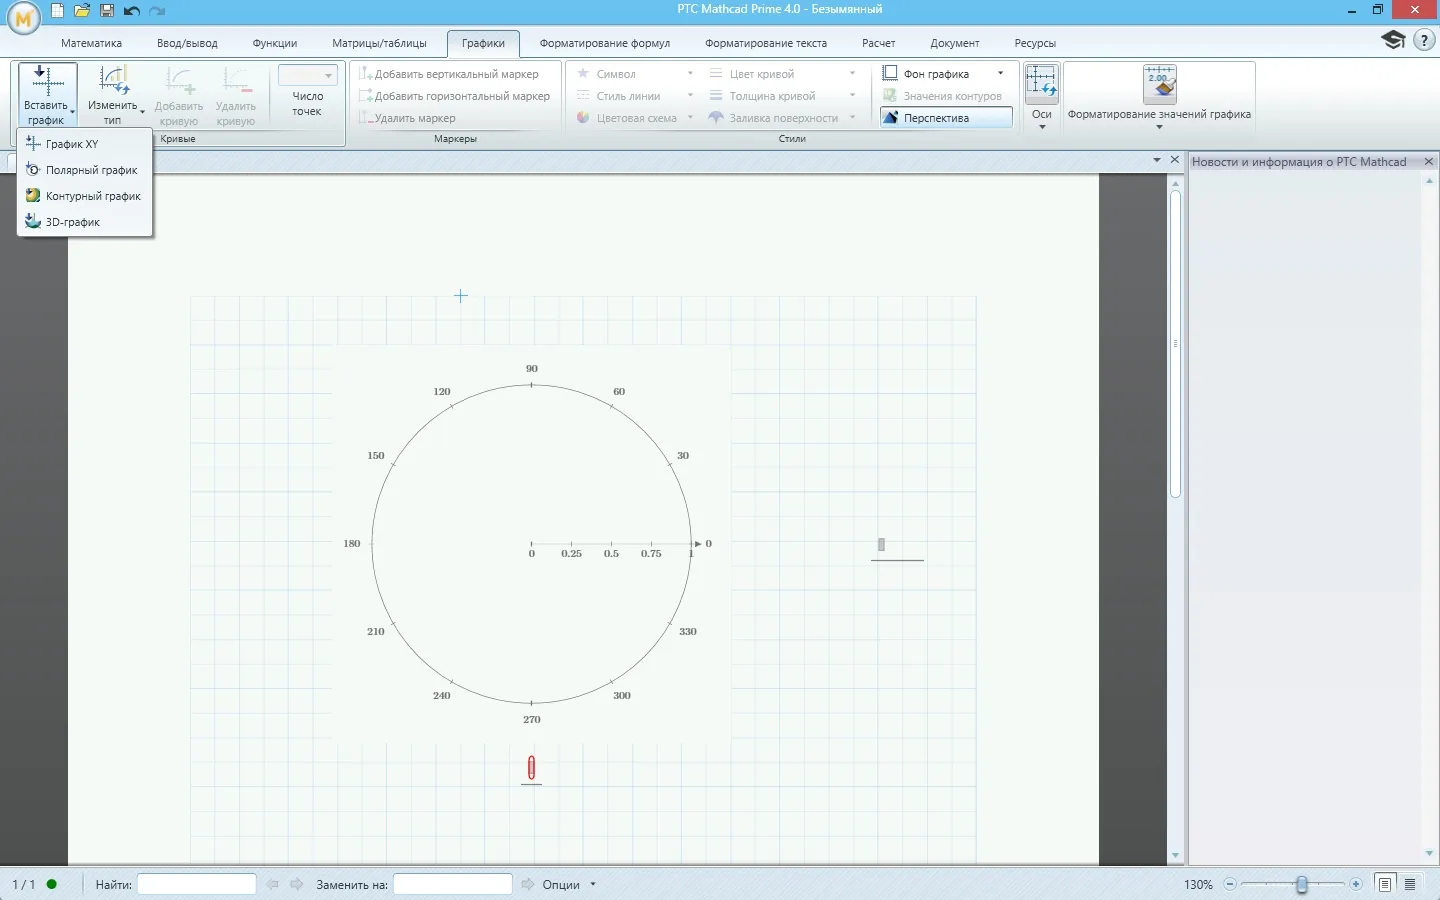The width and height of the screenshot is (1440, 900).
Task: Expand the Заливка поверхности dropdown
Action: pos(852,118)
